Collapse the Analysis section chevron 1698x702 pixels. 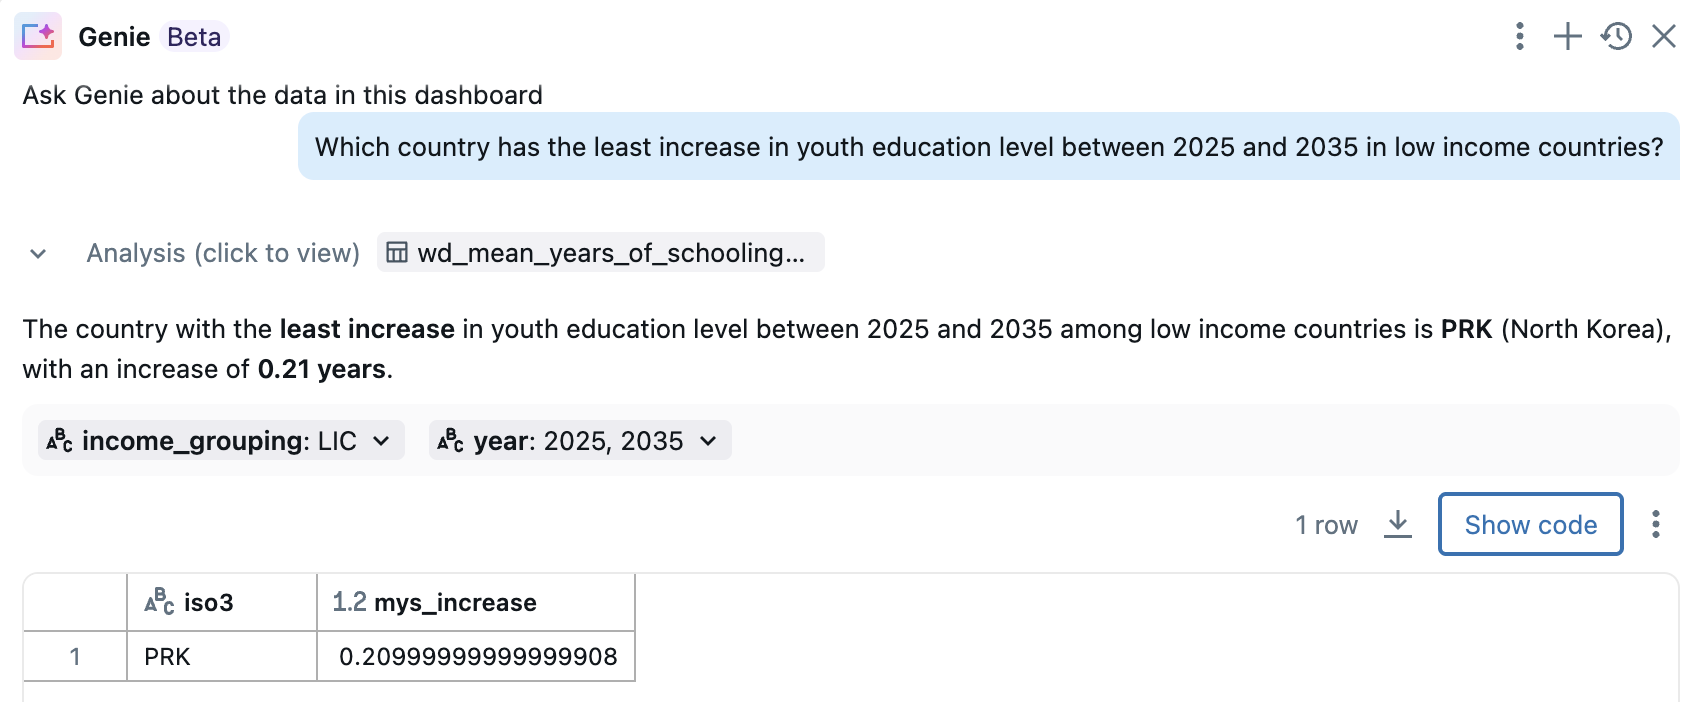click(38, 254)
